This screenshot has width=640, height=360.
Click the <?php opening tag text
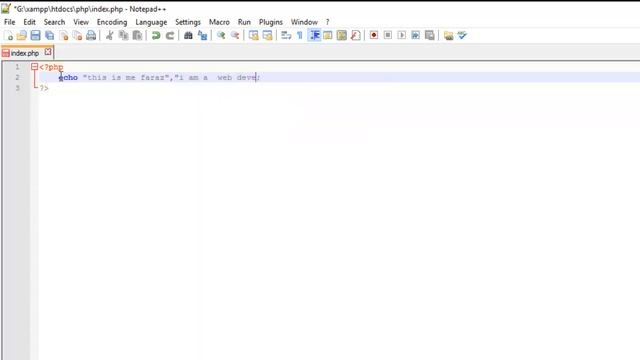pos(51,67)
